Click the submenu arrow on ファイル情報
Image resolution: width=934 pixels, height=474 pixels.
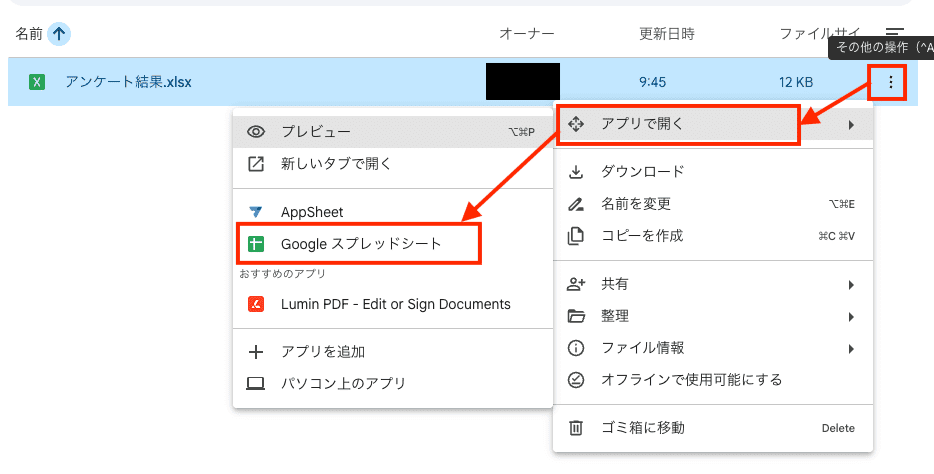click(851, 348)
